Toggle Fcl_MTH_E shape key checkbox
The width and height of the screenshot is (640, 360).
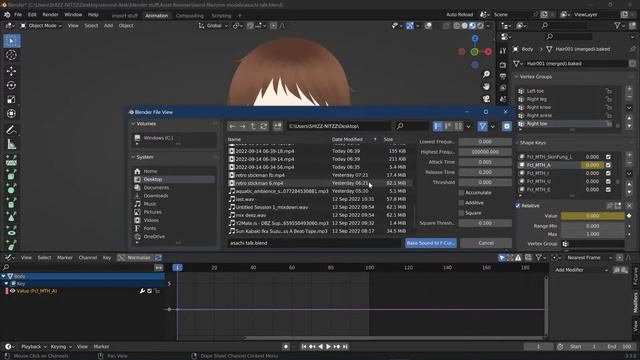coord(608,189)
